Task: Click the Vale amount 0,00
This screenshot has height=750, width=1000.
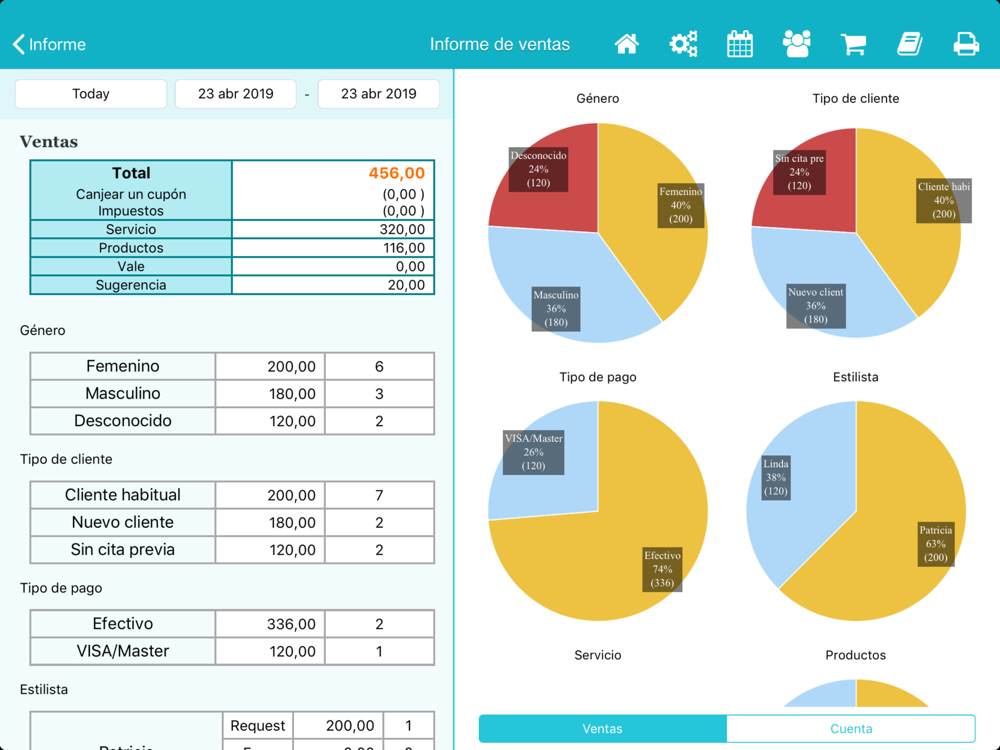Action: [x=410, y=267]
